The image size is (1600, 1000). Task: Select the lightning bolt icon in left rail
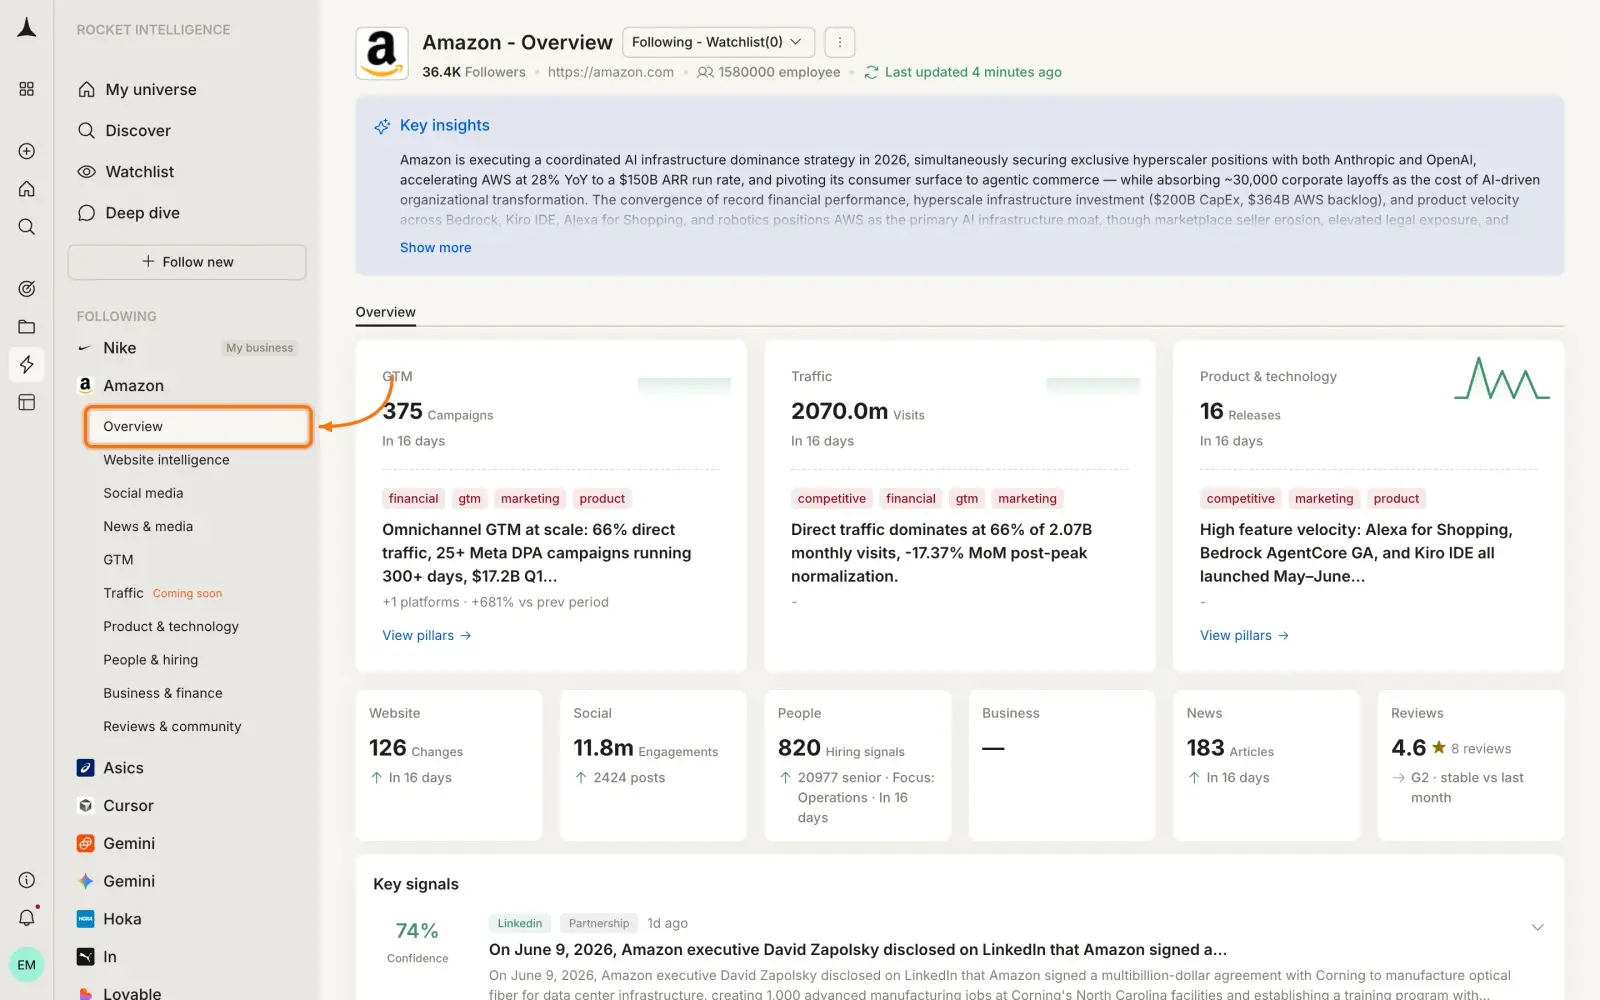click(x=27, y=364)
